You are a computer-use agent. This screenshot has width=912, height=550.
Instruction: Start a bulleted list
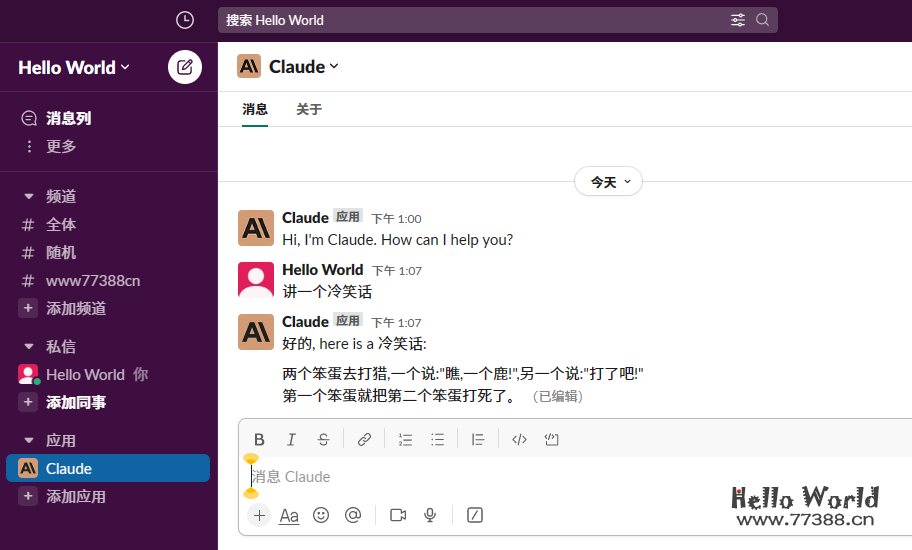437,440
